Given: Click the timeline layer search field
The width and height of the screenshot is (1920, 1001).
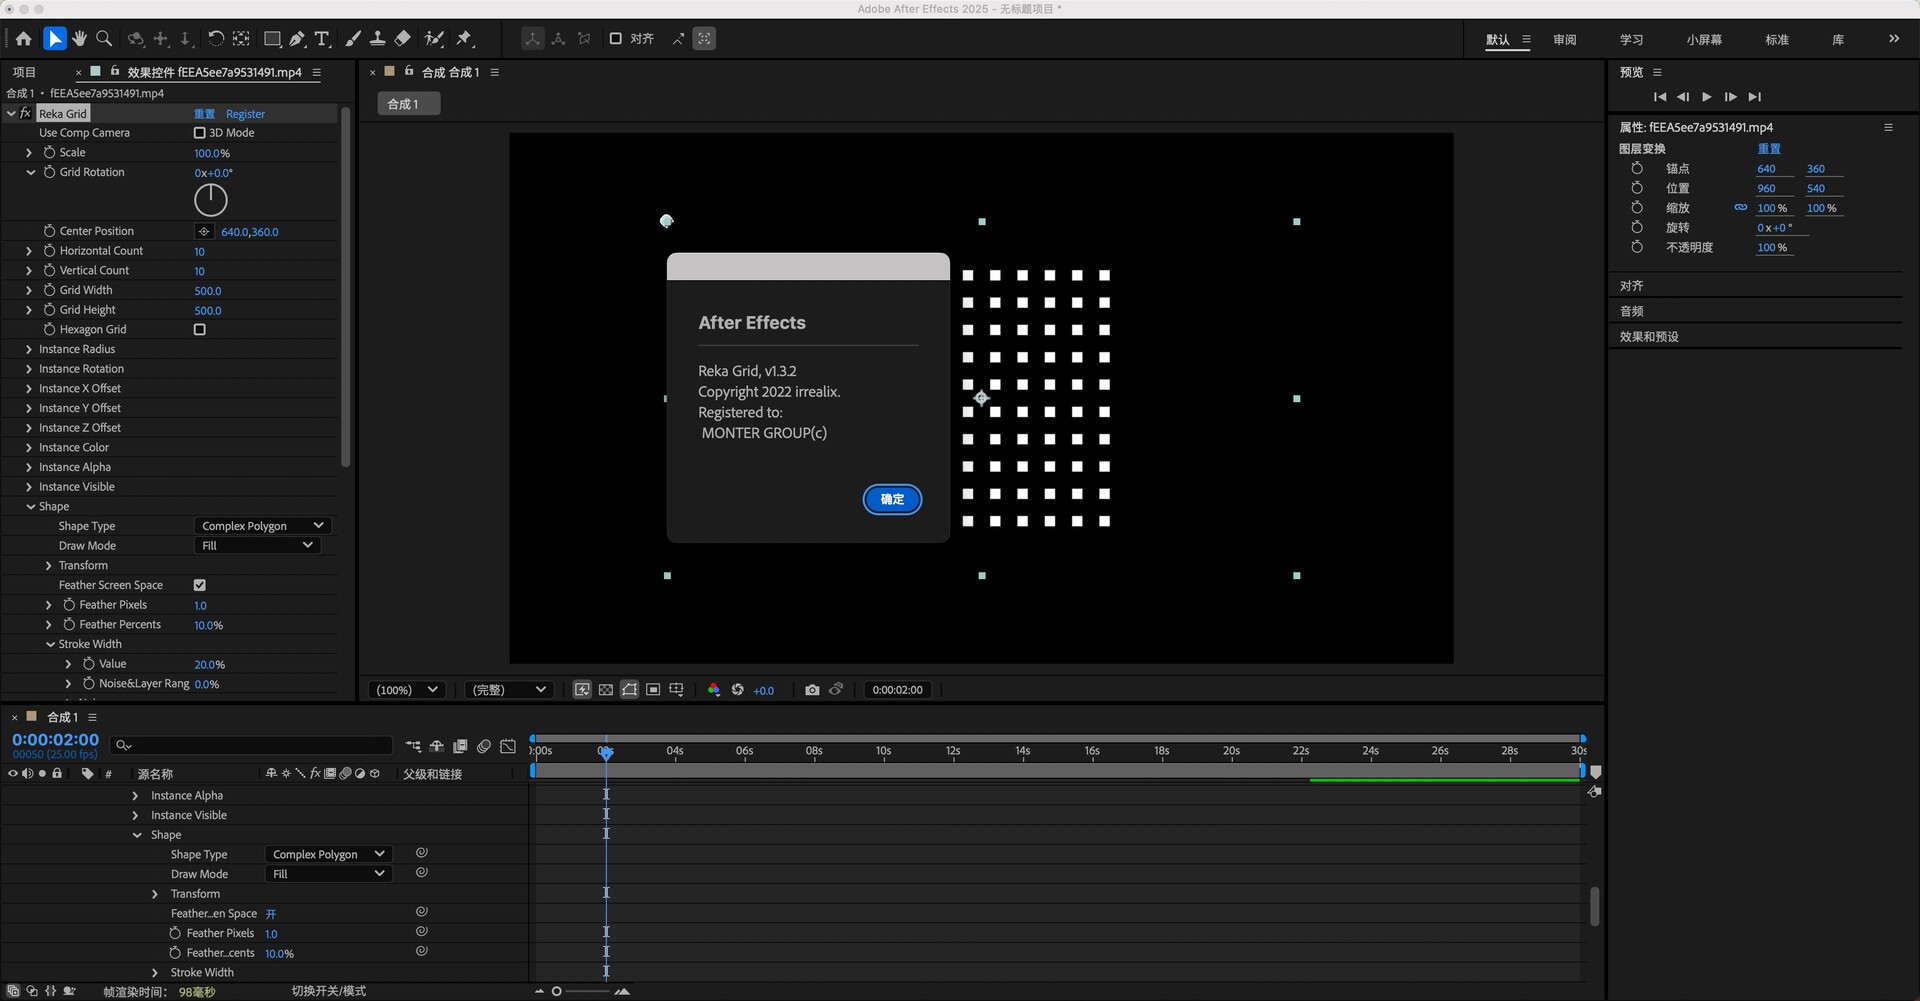Looking at the screenshot, I should tap(252, 746).
